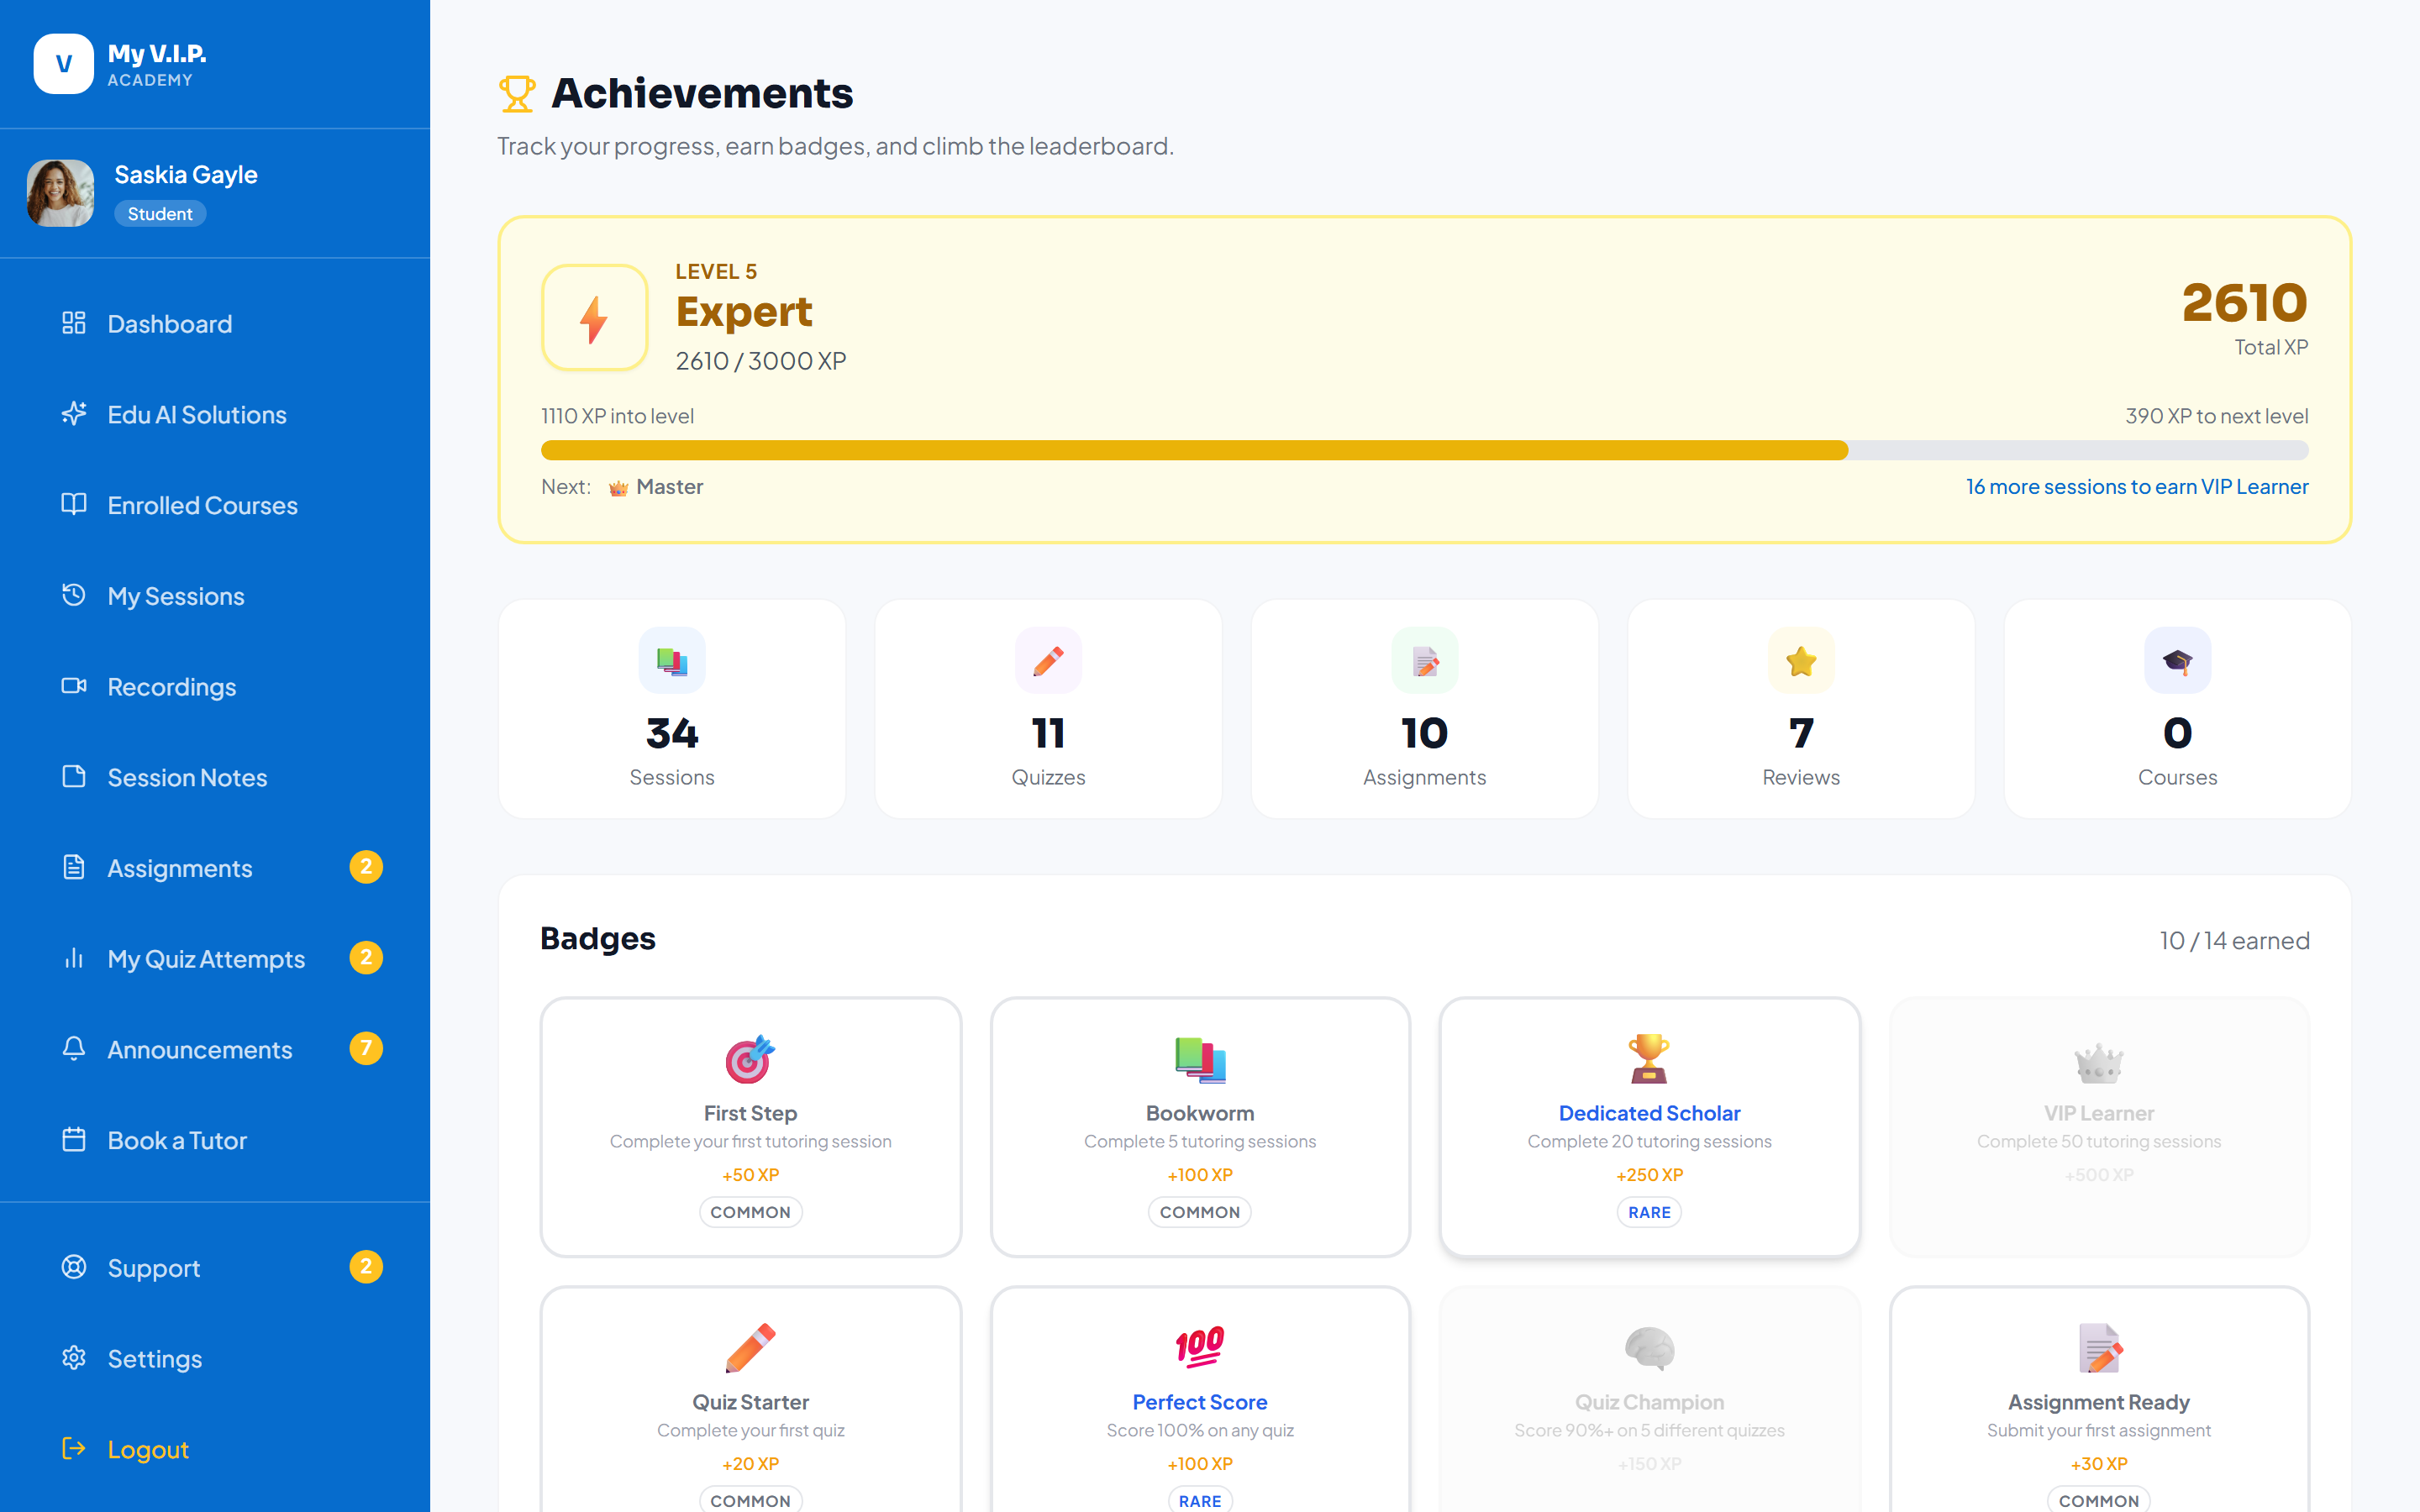The height and width of the screenshot is (1512, 2420).
Task: Click the Session Notes sheet icon
Action: 74,777
